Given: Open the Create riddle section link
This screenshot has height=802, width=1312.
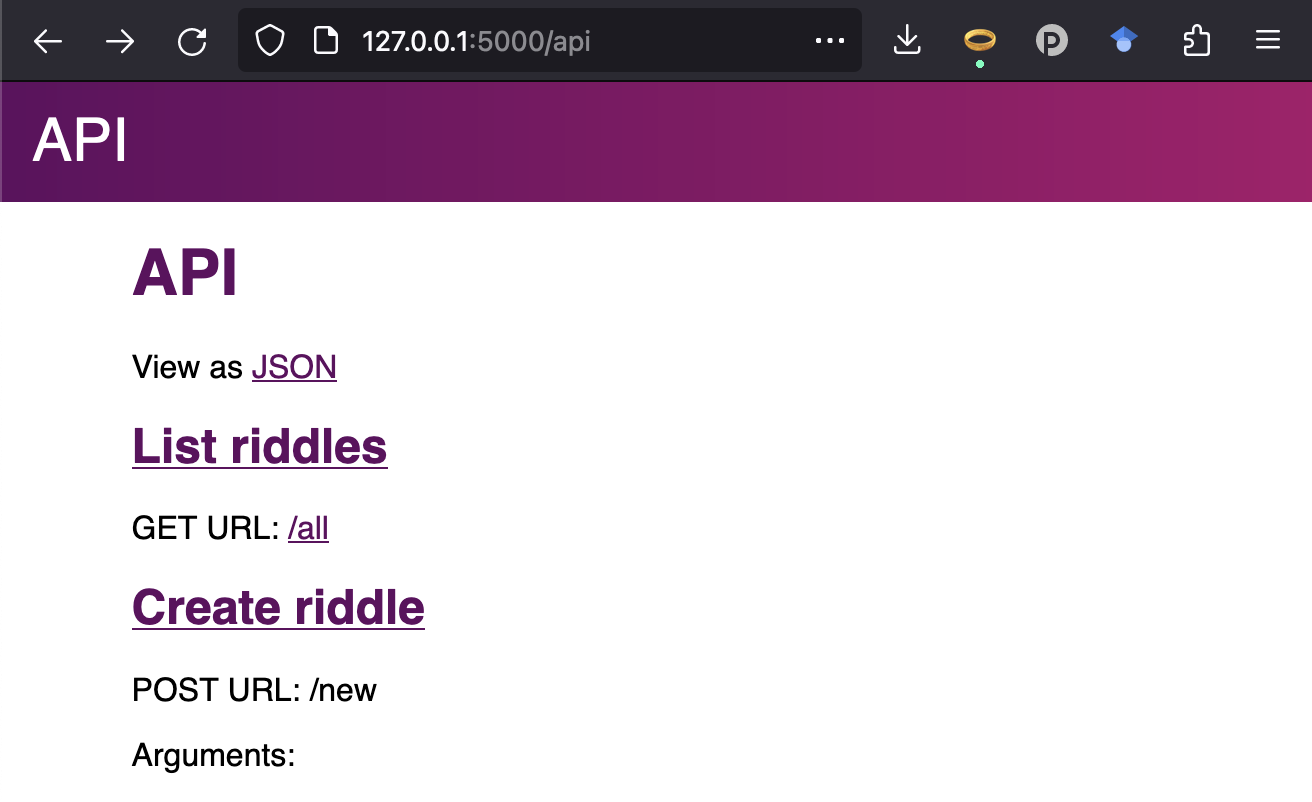Looking at the screenshot, I should pos(278,607).
